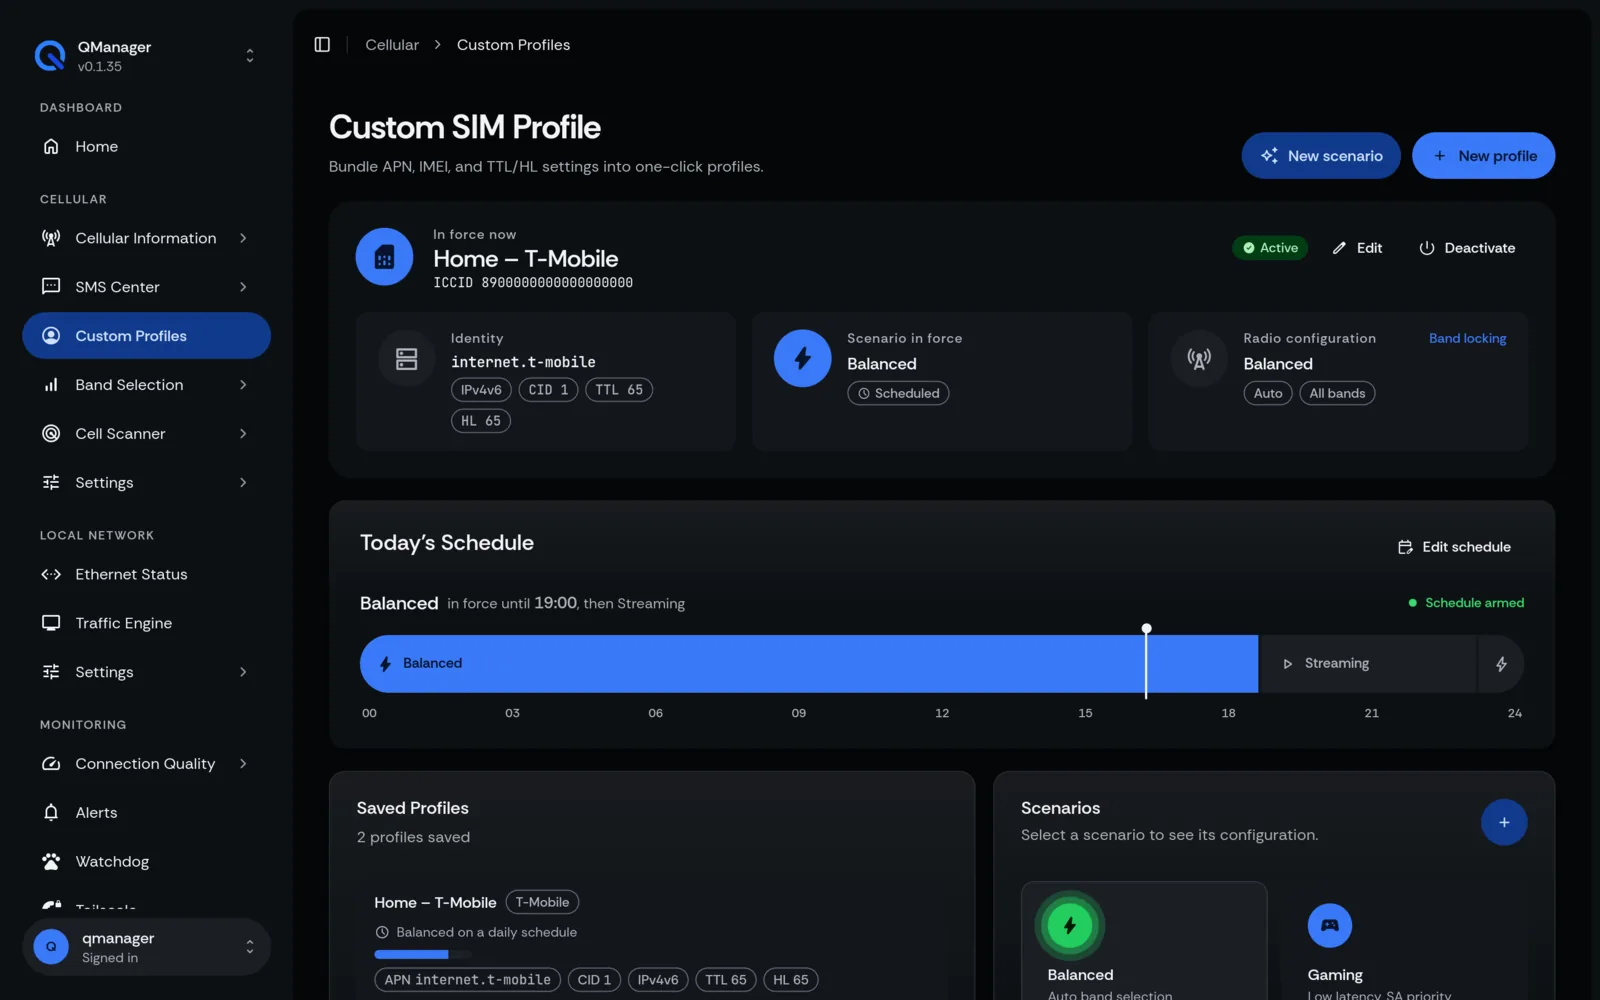
Task: Toggle the sidebar panel icon
Action: (322, 45)
